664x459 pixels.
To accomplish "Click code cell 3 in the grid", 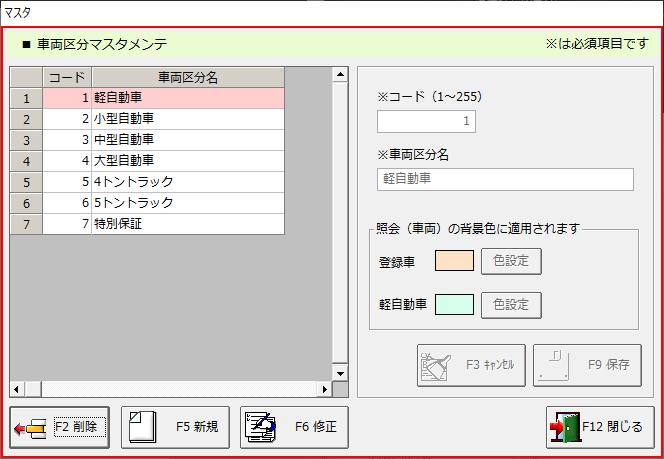I will pos(67,140).
